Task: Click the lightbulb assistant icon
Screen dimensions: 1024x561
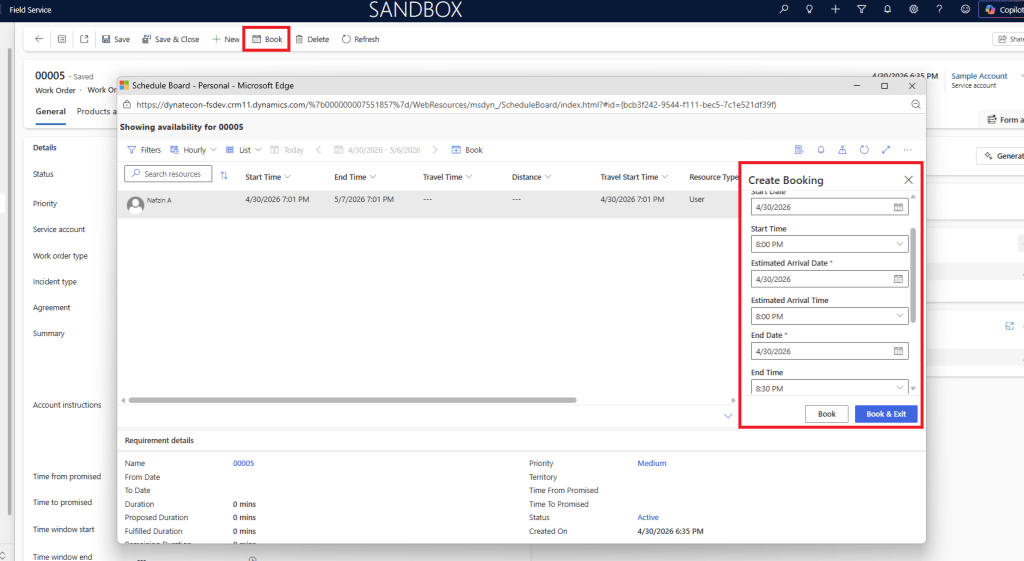Action: (x=809, y=9)
